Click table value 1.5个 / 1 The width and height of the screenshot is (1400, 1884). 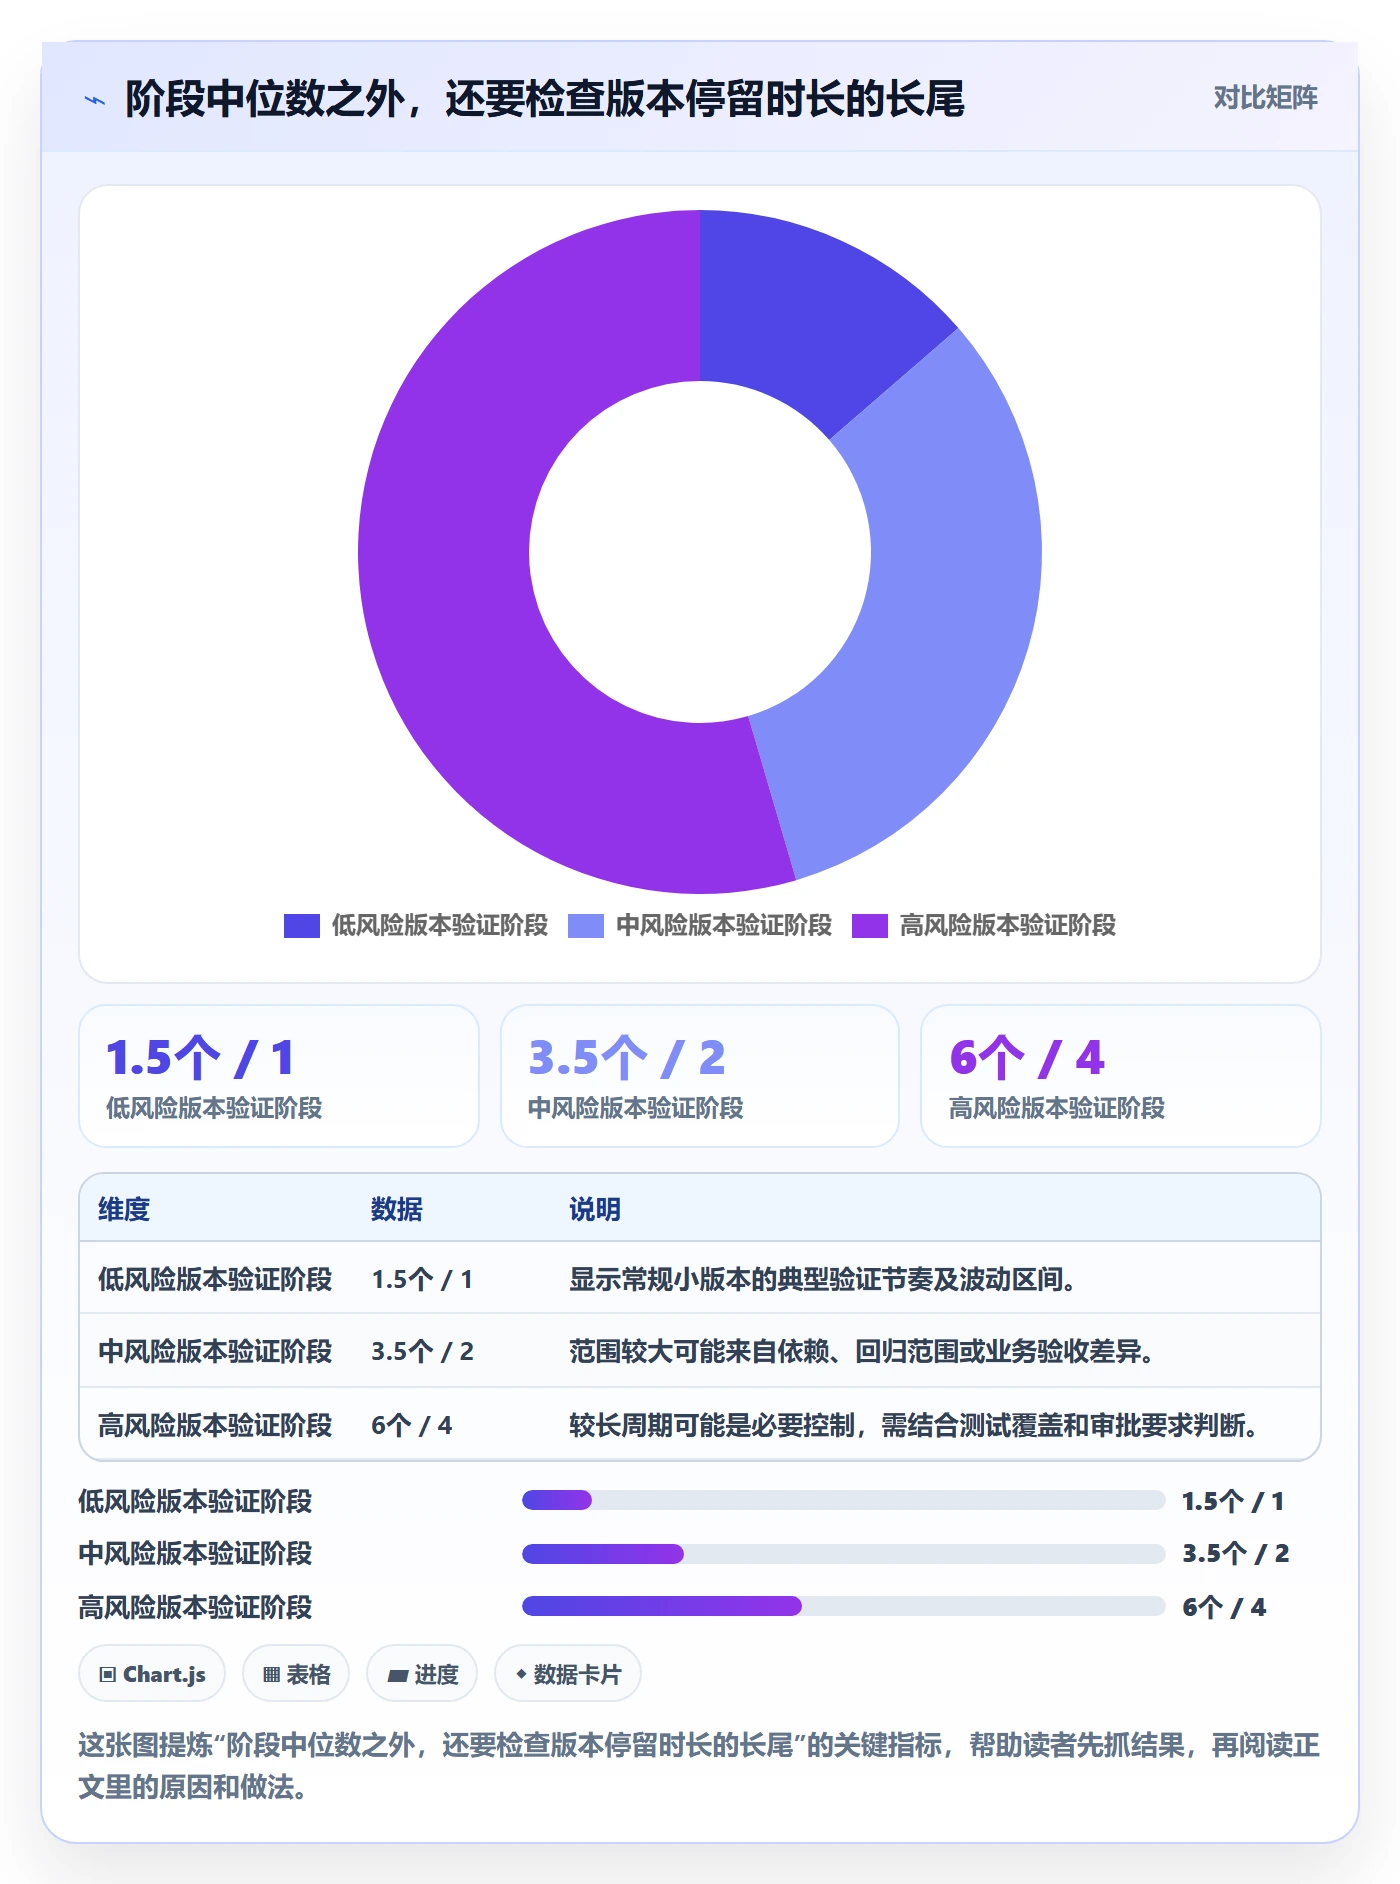point(422,1279)
